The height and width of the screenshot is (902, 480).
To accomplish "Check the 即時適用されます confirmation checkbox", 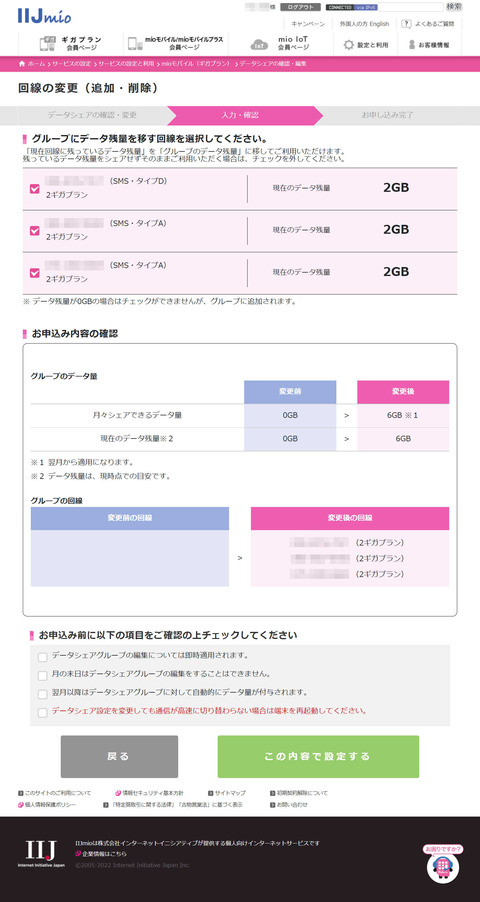I will (x=43, y=658).
